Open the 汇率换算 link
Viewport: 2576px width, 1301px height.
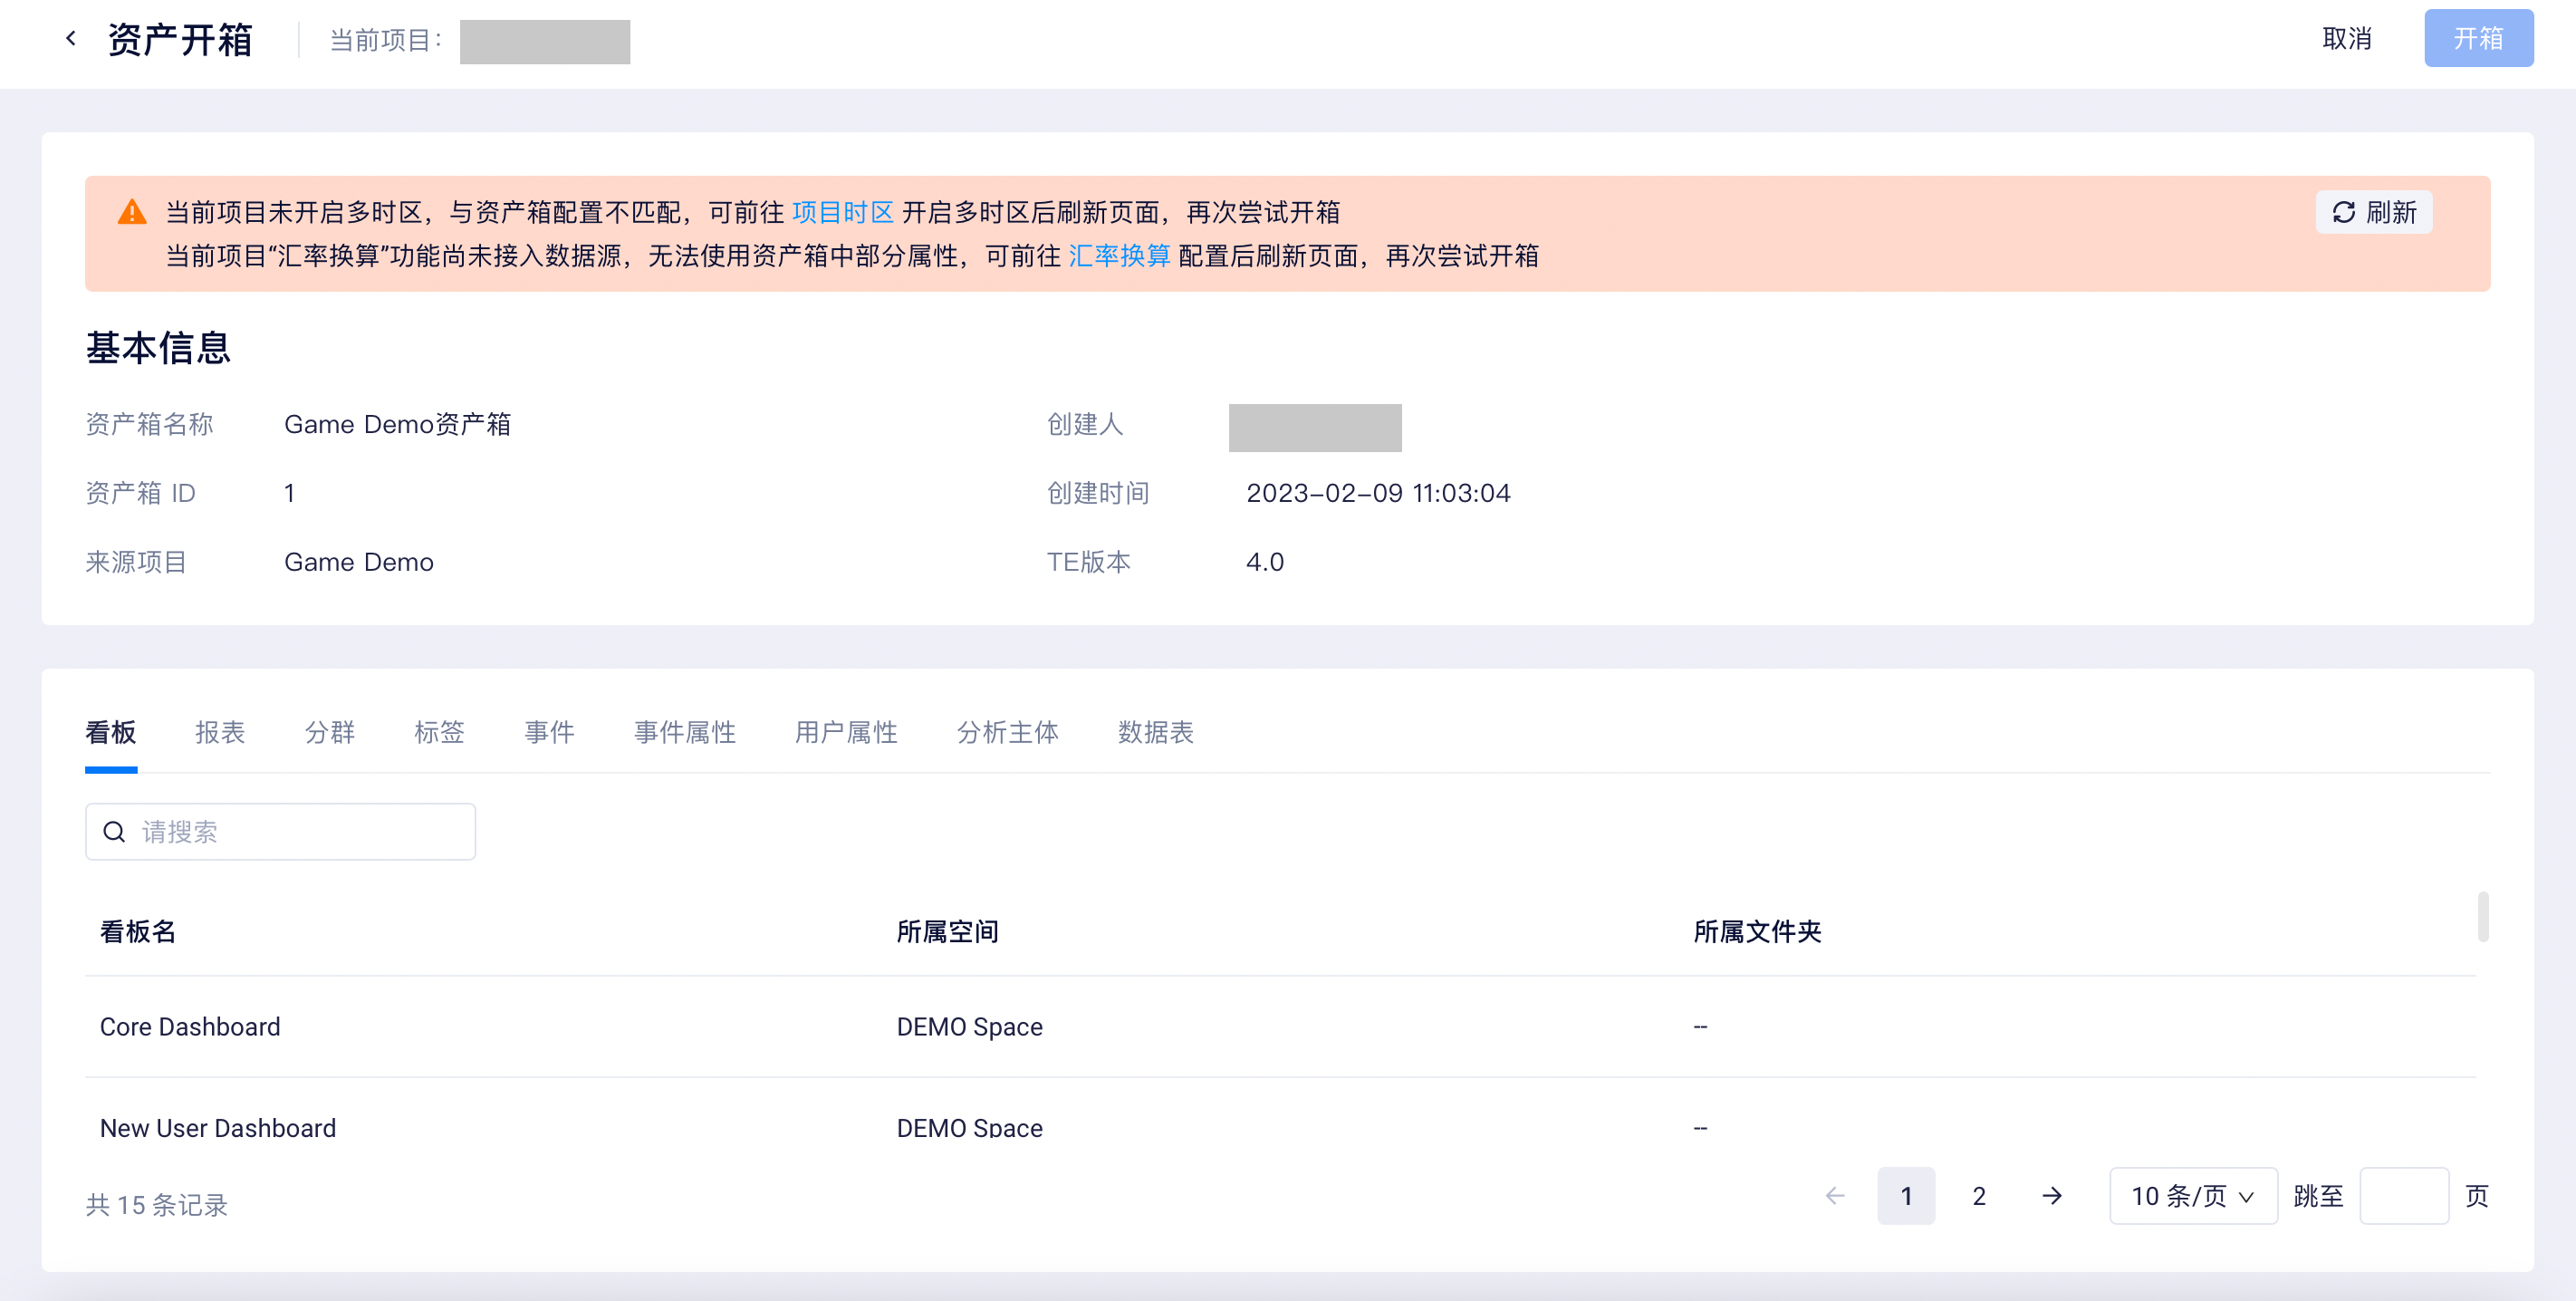(1119, 256)
